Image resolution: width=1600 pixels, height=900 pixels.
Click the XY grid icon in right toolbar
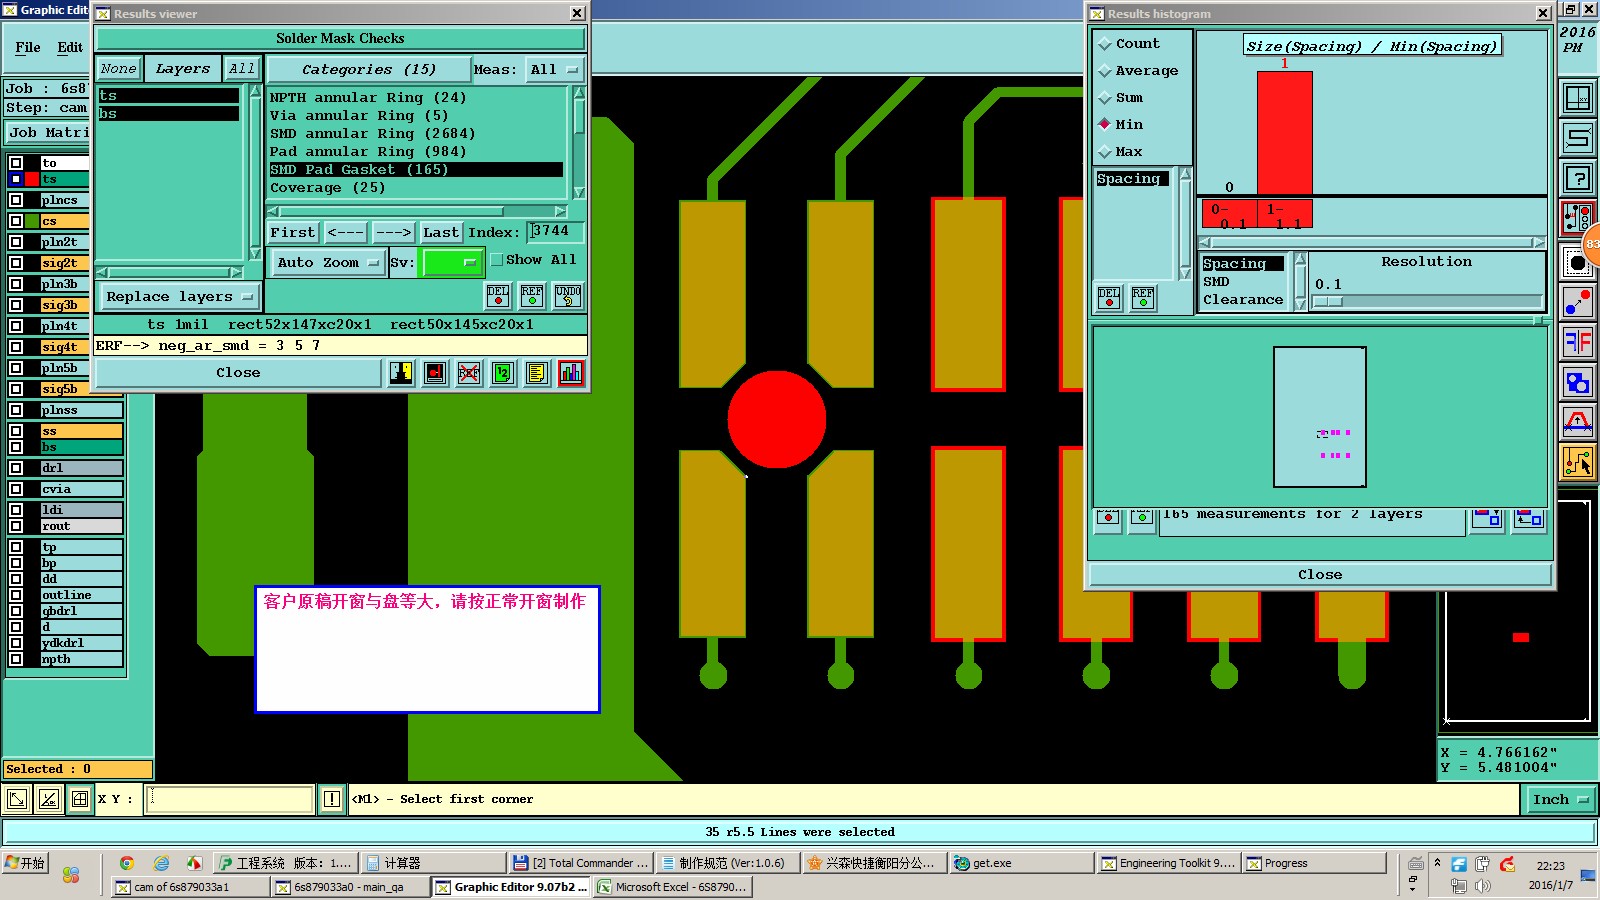coord(1577,98)
